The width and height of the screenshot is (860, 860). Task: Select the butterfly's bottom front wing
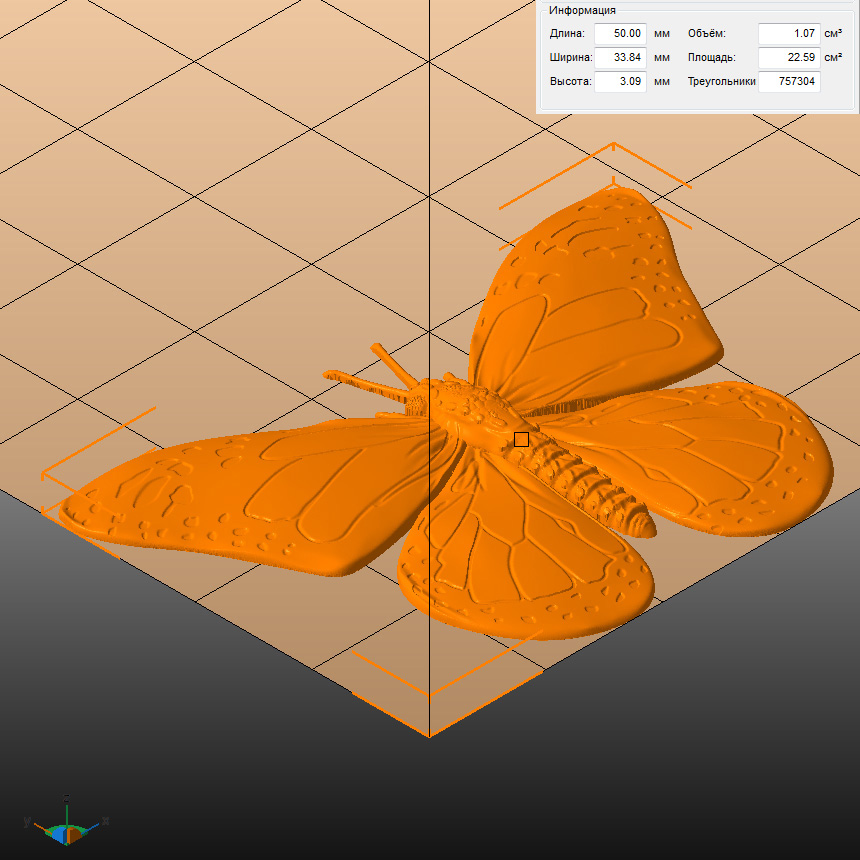(520, 570)
